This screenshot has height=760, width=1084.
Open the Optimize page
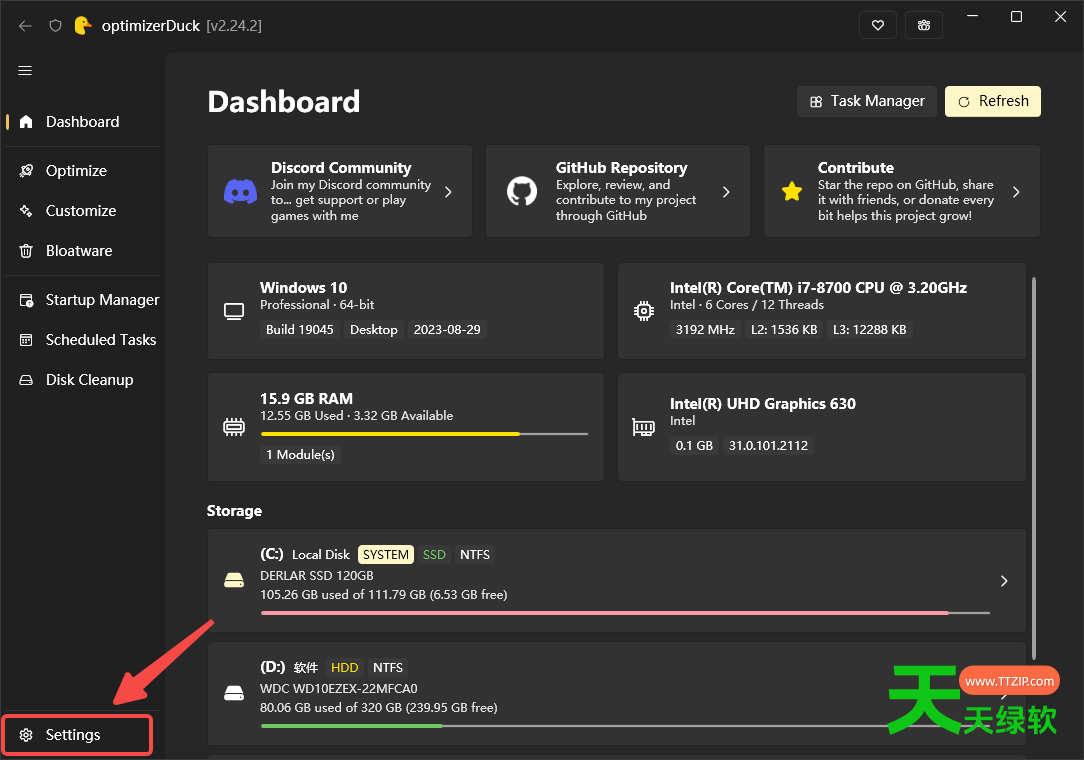click(83, 171)
